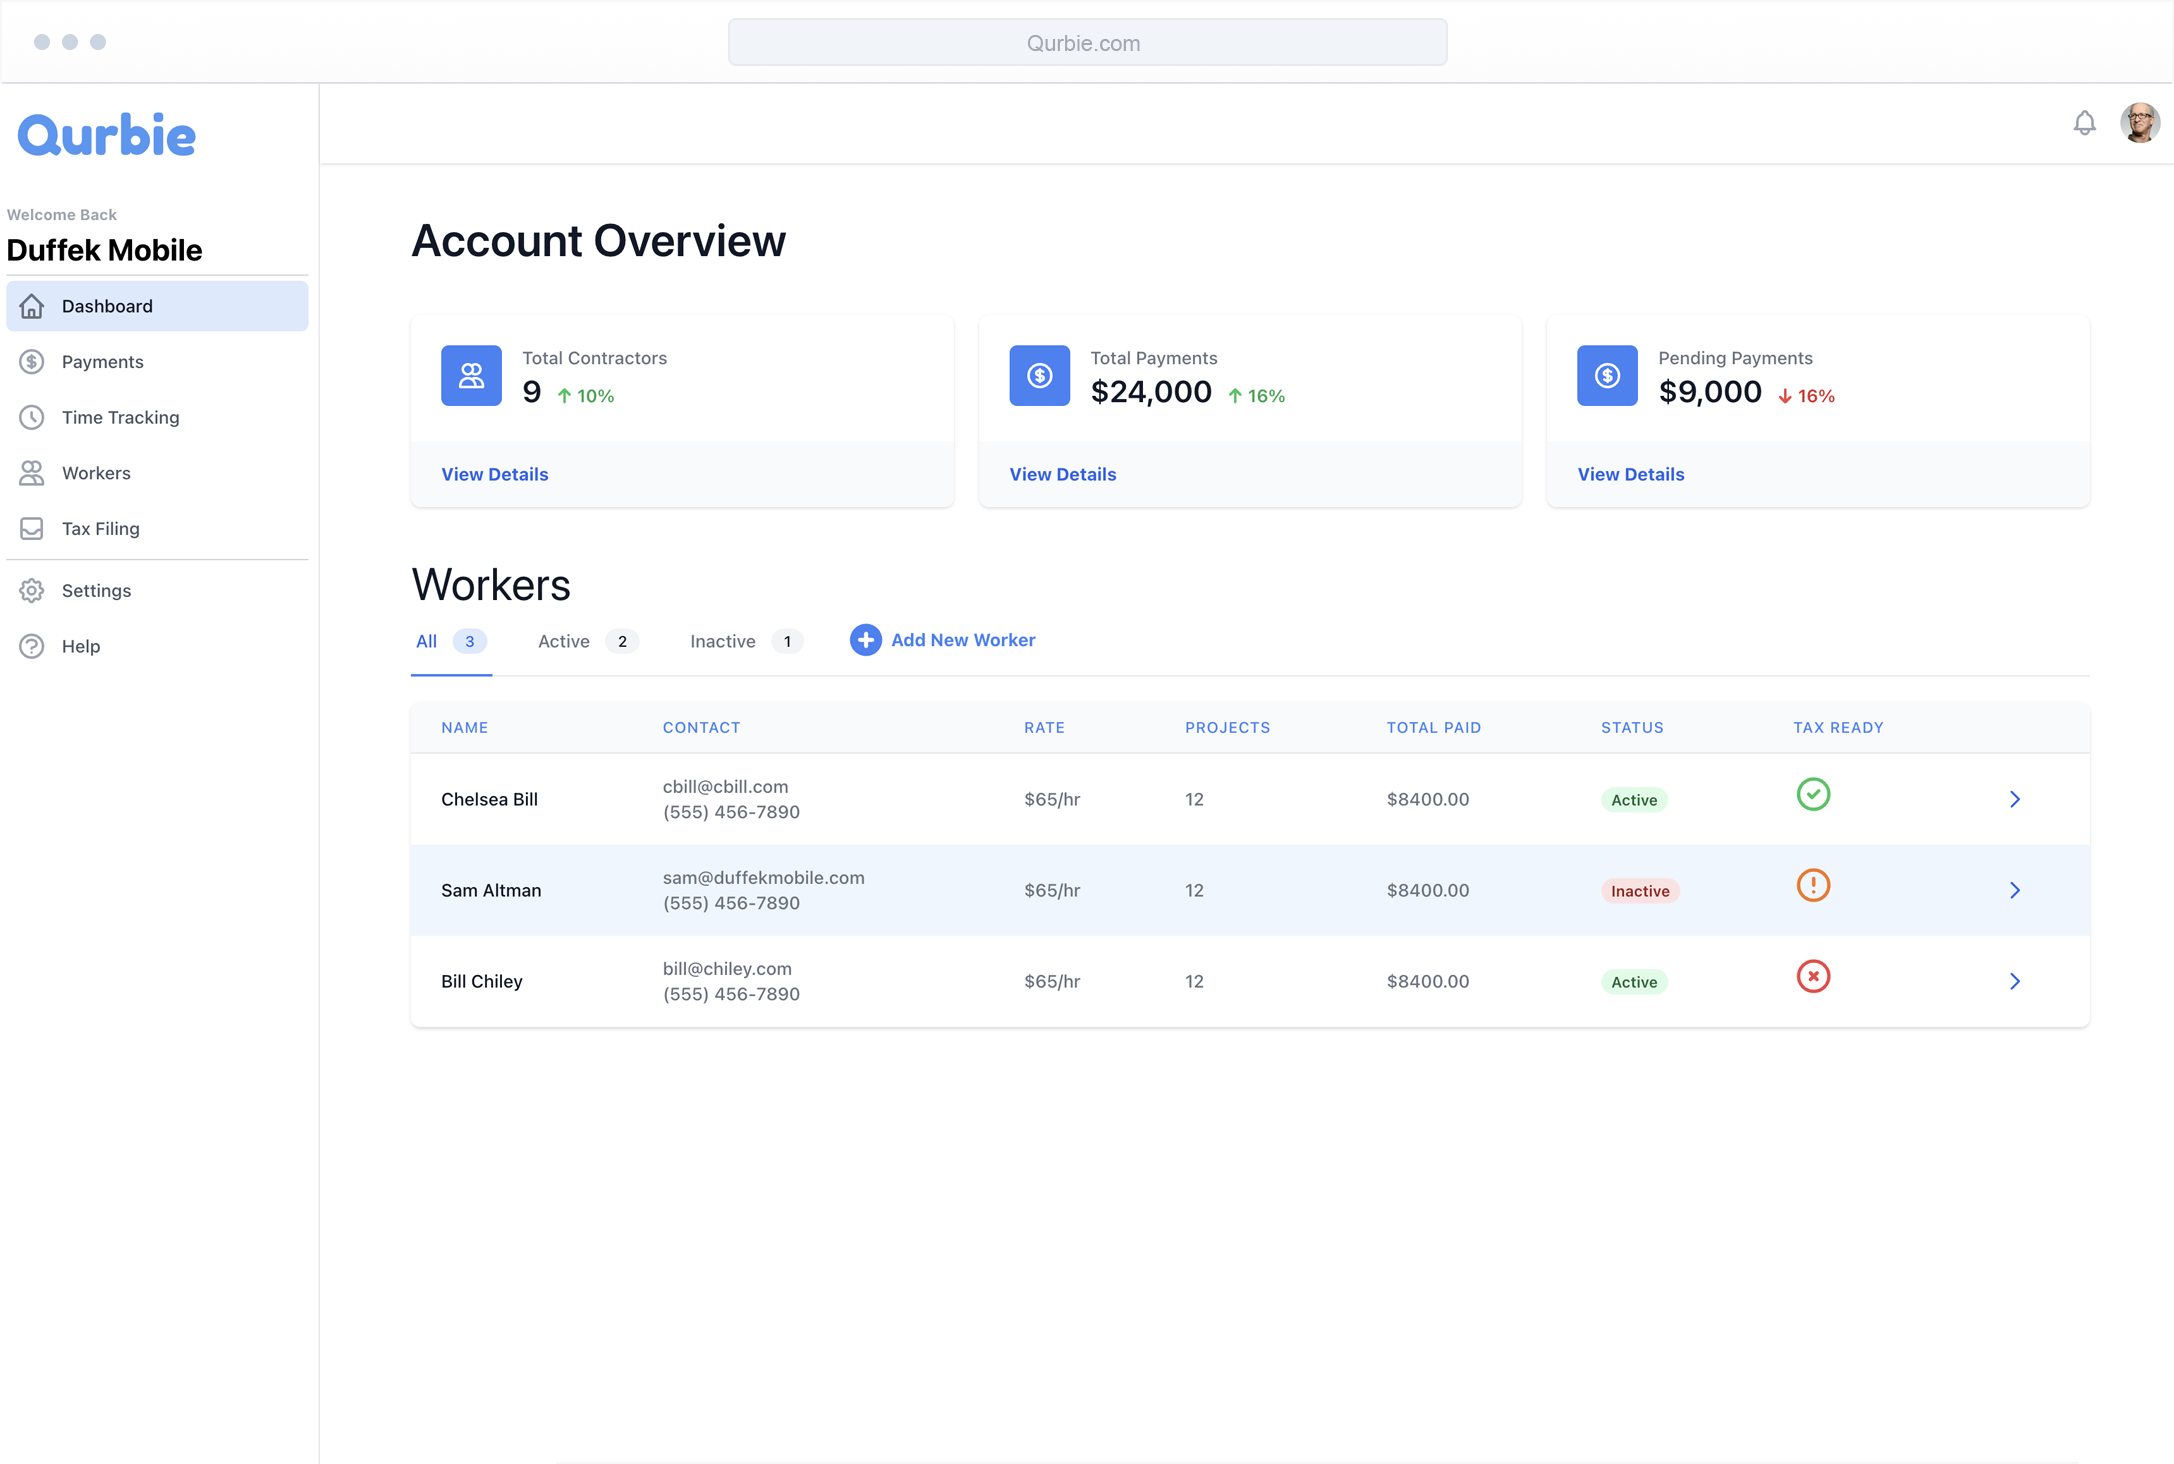The image size is (2174, 1464).
Task: Click the Tax Filing inbox icon
Action: 32,528
